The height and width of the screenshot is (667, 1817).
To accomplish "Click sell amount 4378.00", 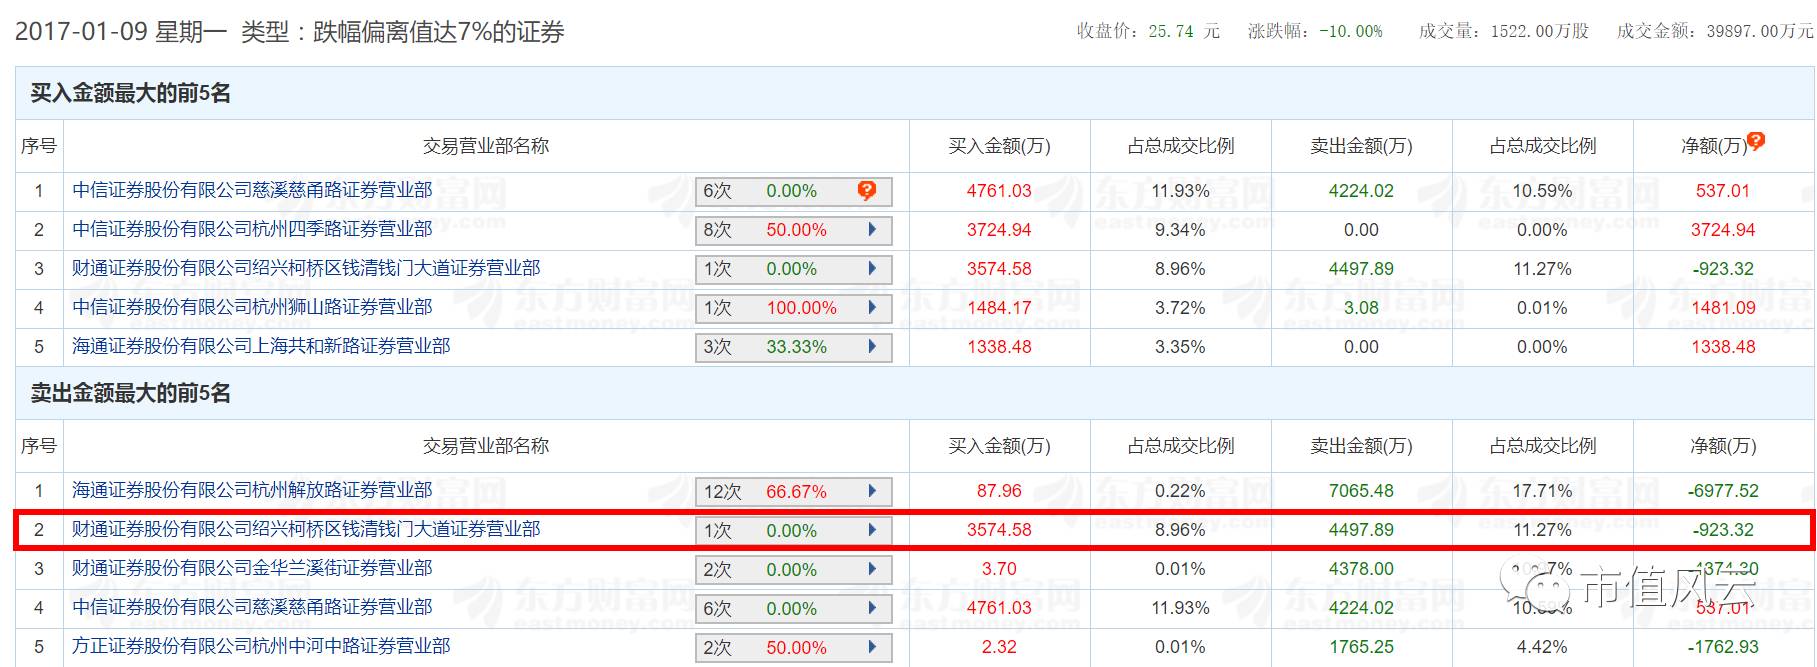I will 1361,569.
